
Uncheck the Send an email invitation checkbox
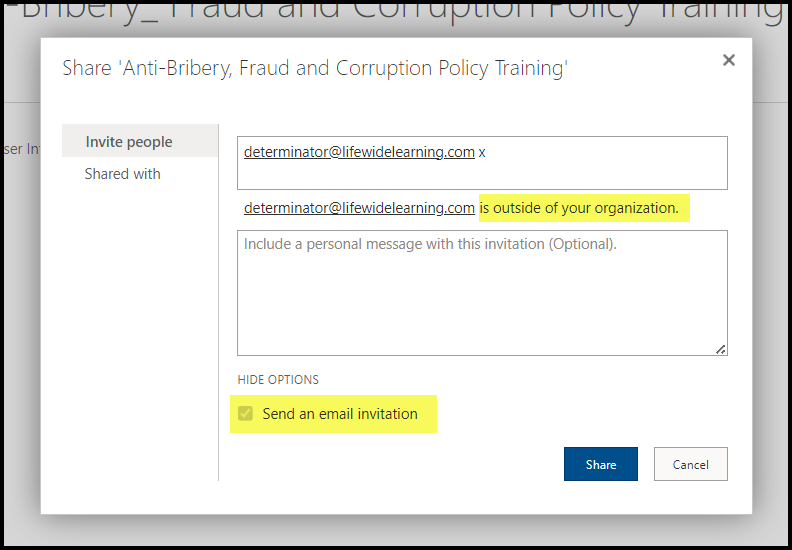click(x=246, y=413)
